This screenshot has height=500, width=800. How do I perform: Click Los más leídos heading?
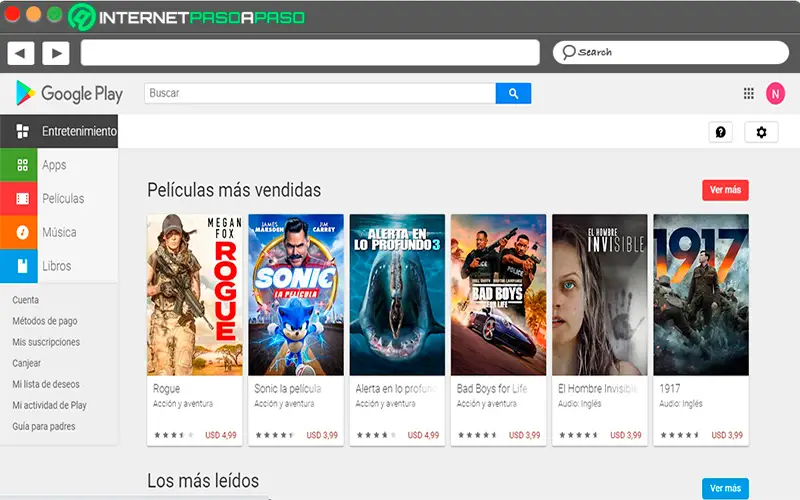[203, 481]
